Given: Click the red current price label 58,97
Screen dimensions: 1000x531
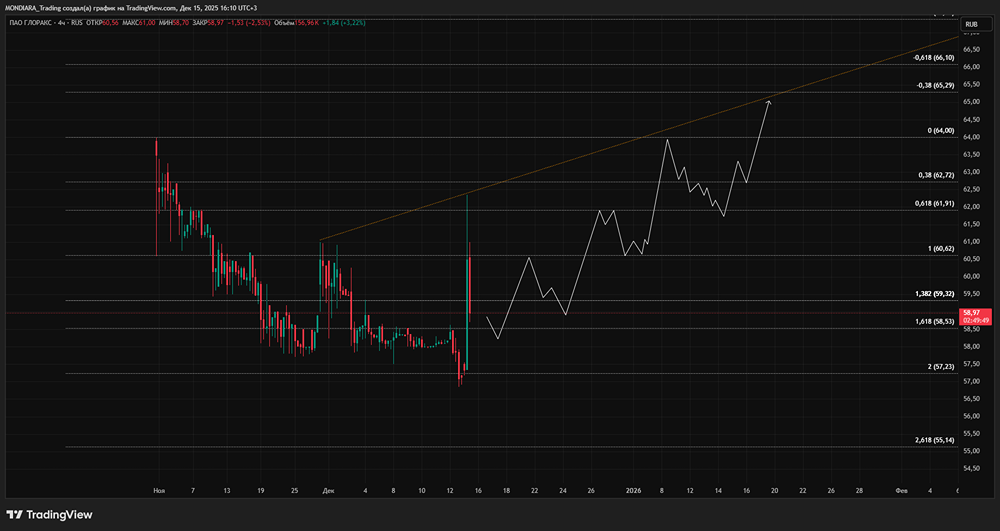Looking at the screenshot, I should [972, 313].
